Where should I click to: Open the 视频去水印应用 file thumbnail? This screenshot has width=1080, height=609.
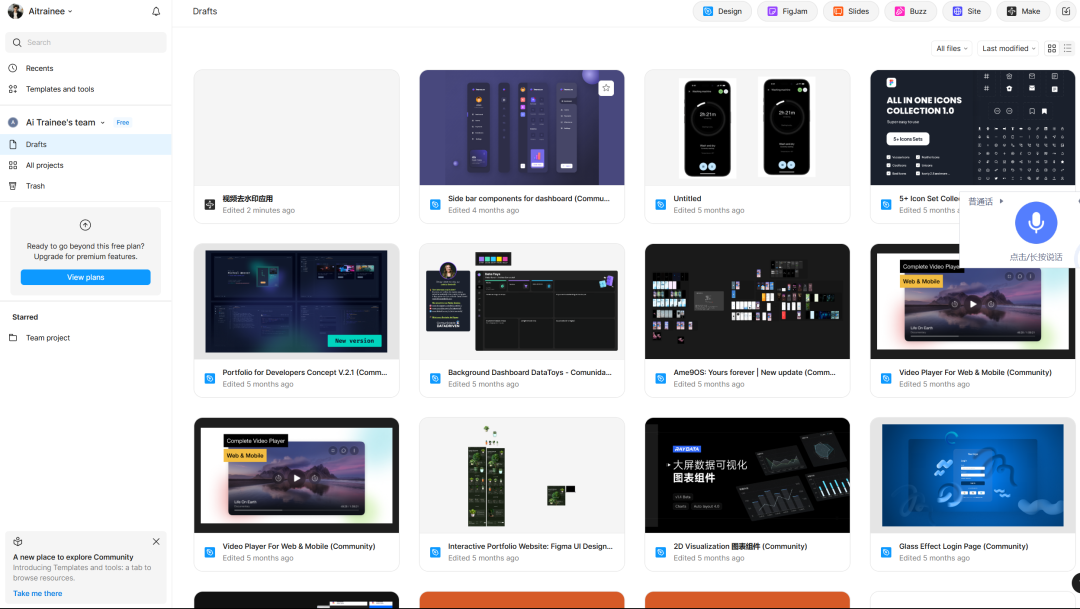coord(296,127)
